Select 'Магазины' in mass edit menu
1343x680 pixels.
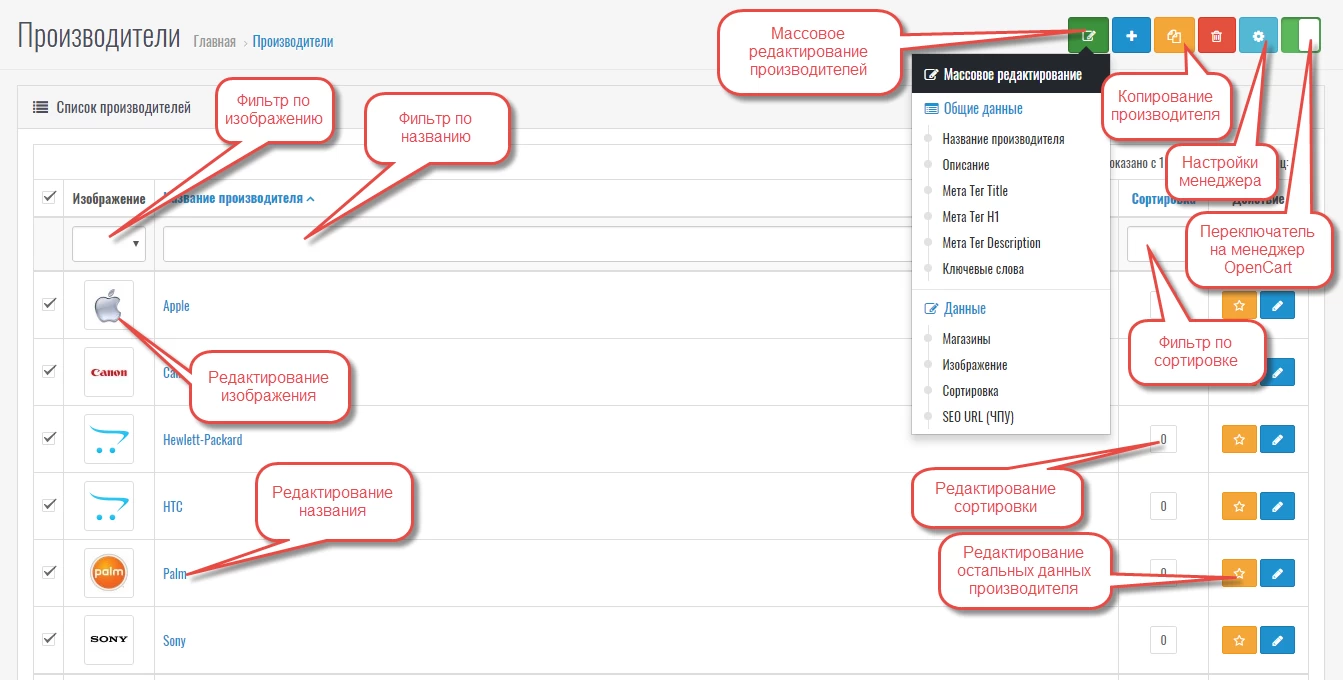pos(966,339)
